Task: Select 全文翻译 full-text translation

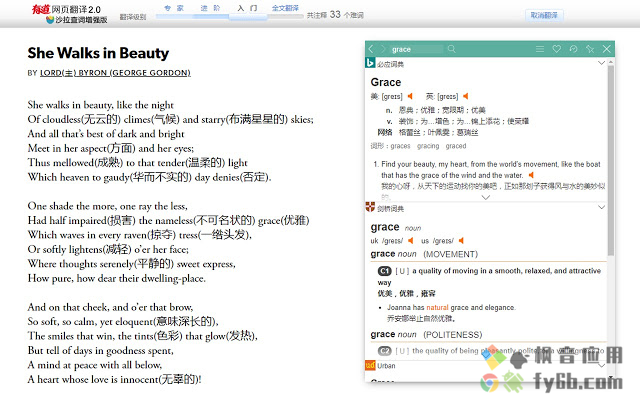Action: [x=285, y=8]
